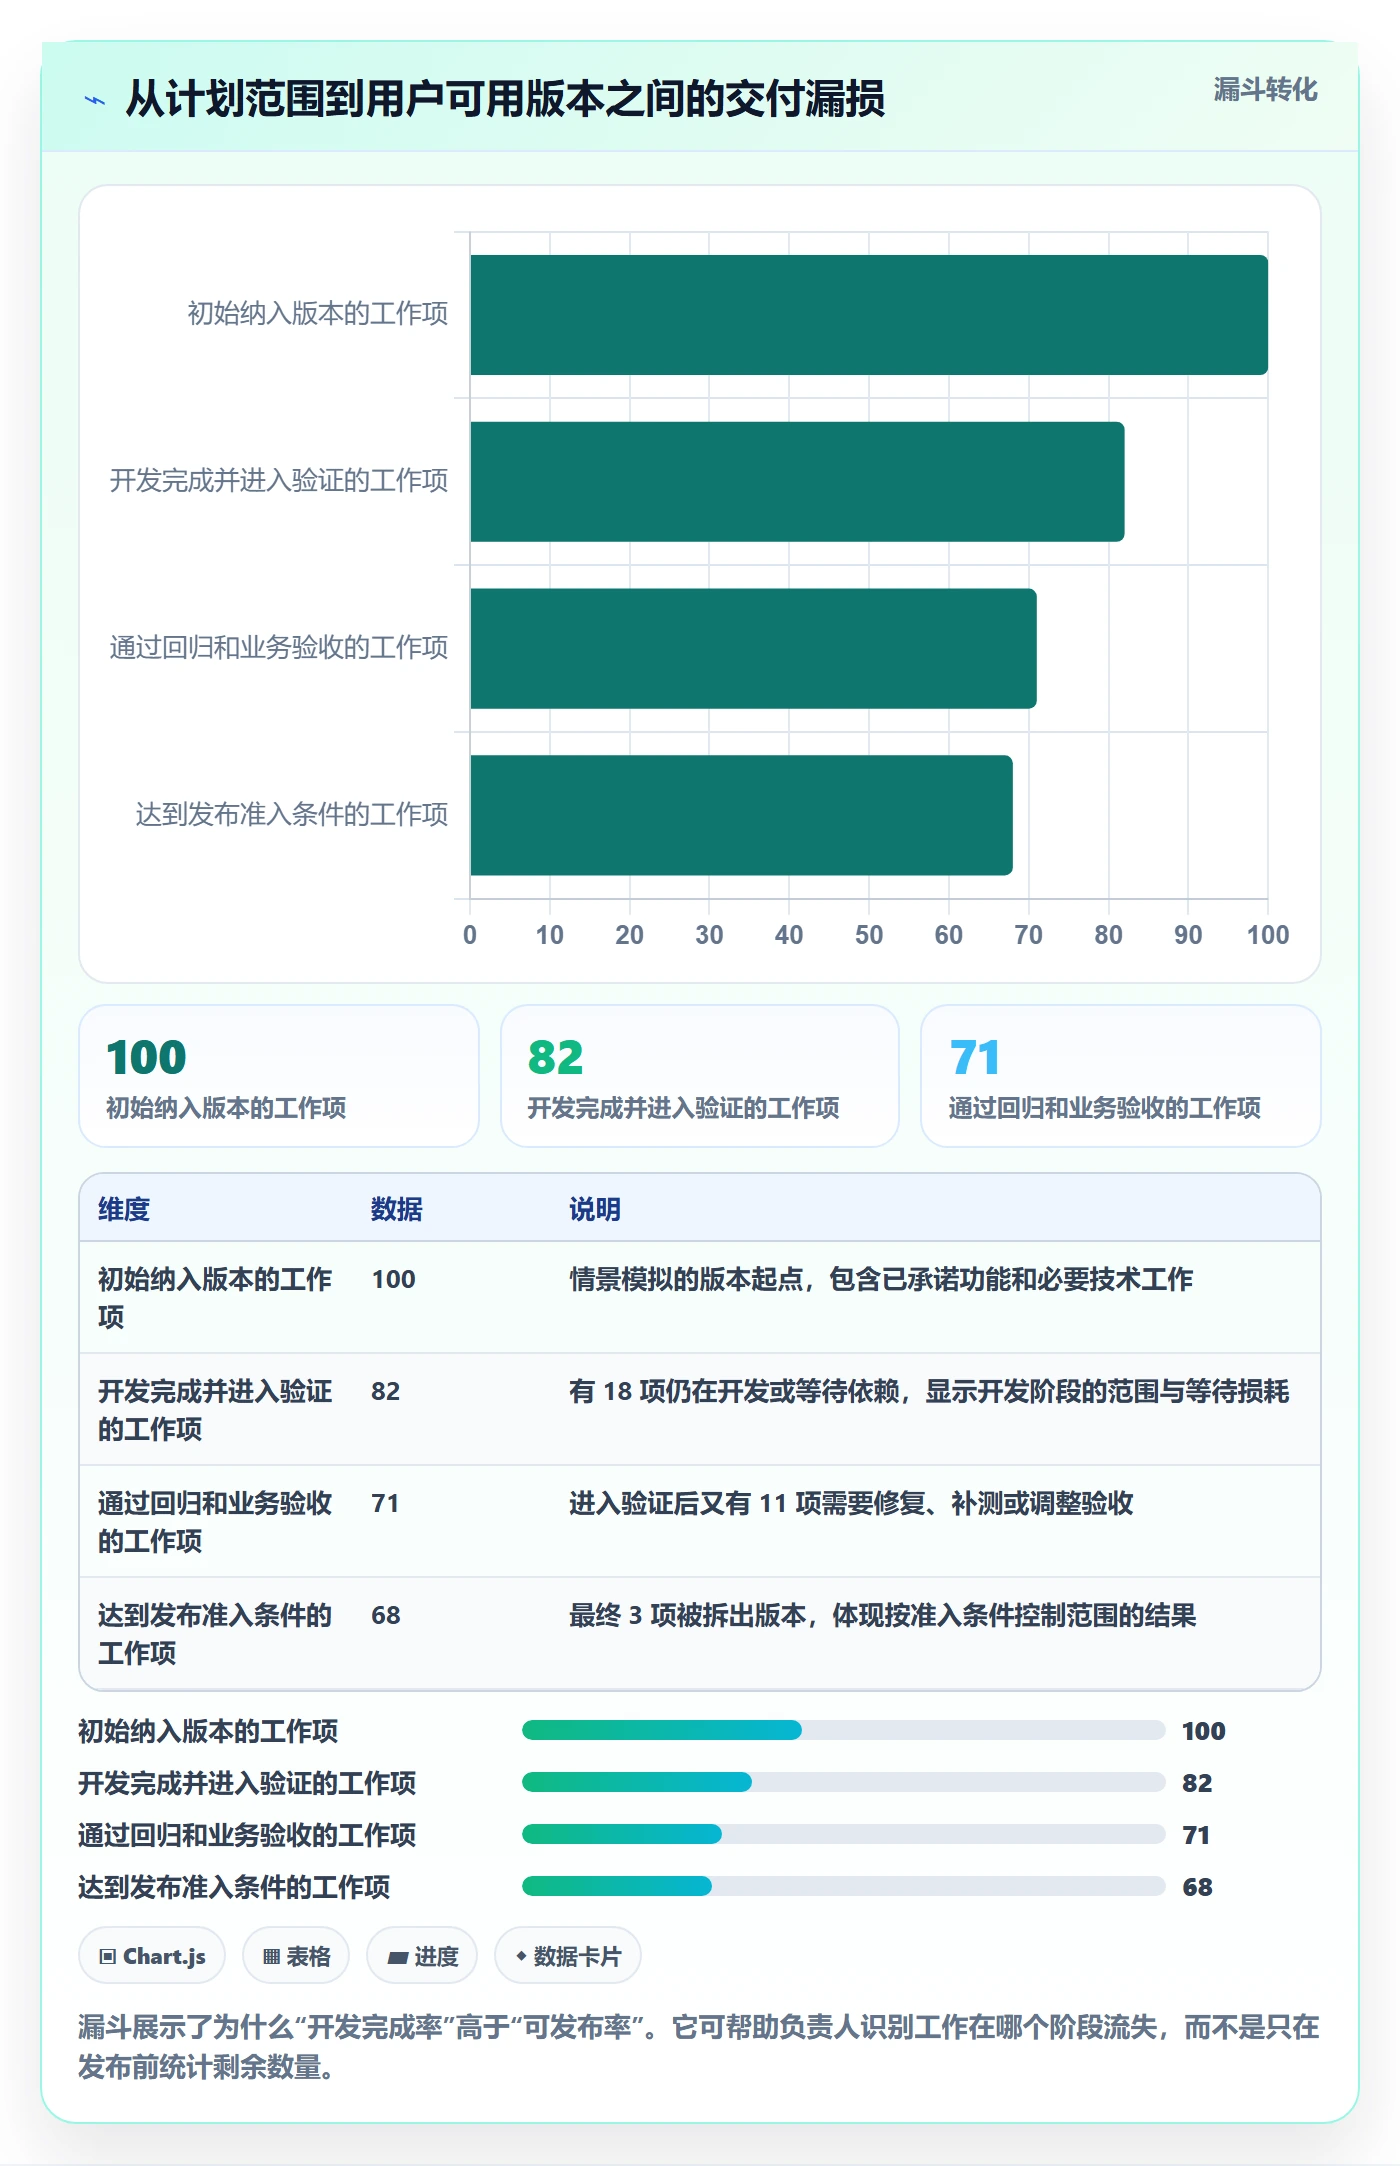Image resolution: width=1400 pixels, height=2166 pixels.
Task: Click the 达到发布准入条件的工作项 chart bar
Action: tap(741, 815)
